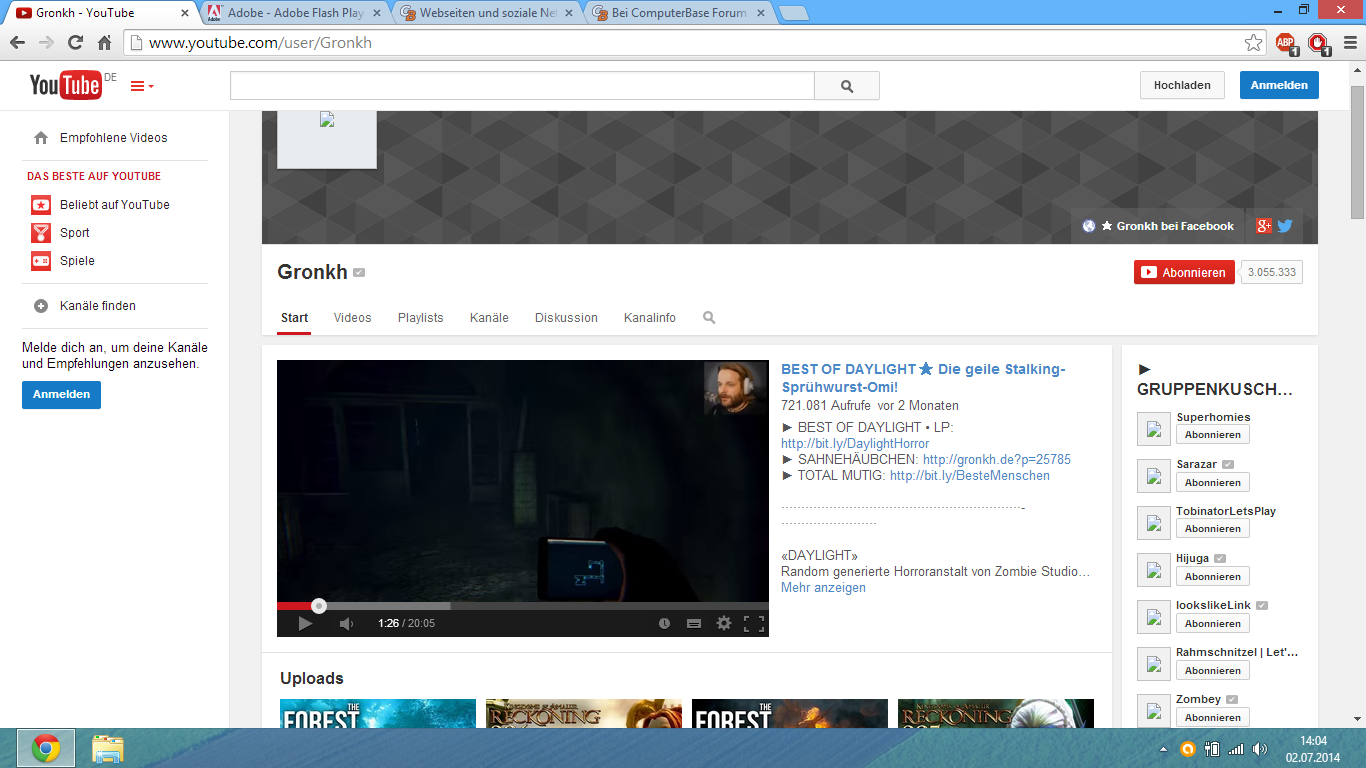Subscribe to lookslikeLink channel
1366x768 pixels.
point(1212,623)
